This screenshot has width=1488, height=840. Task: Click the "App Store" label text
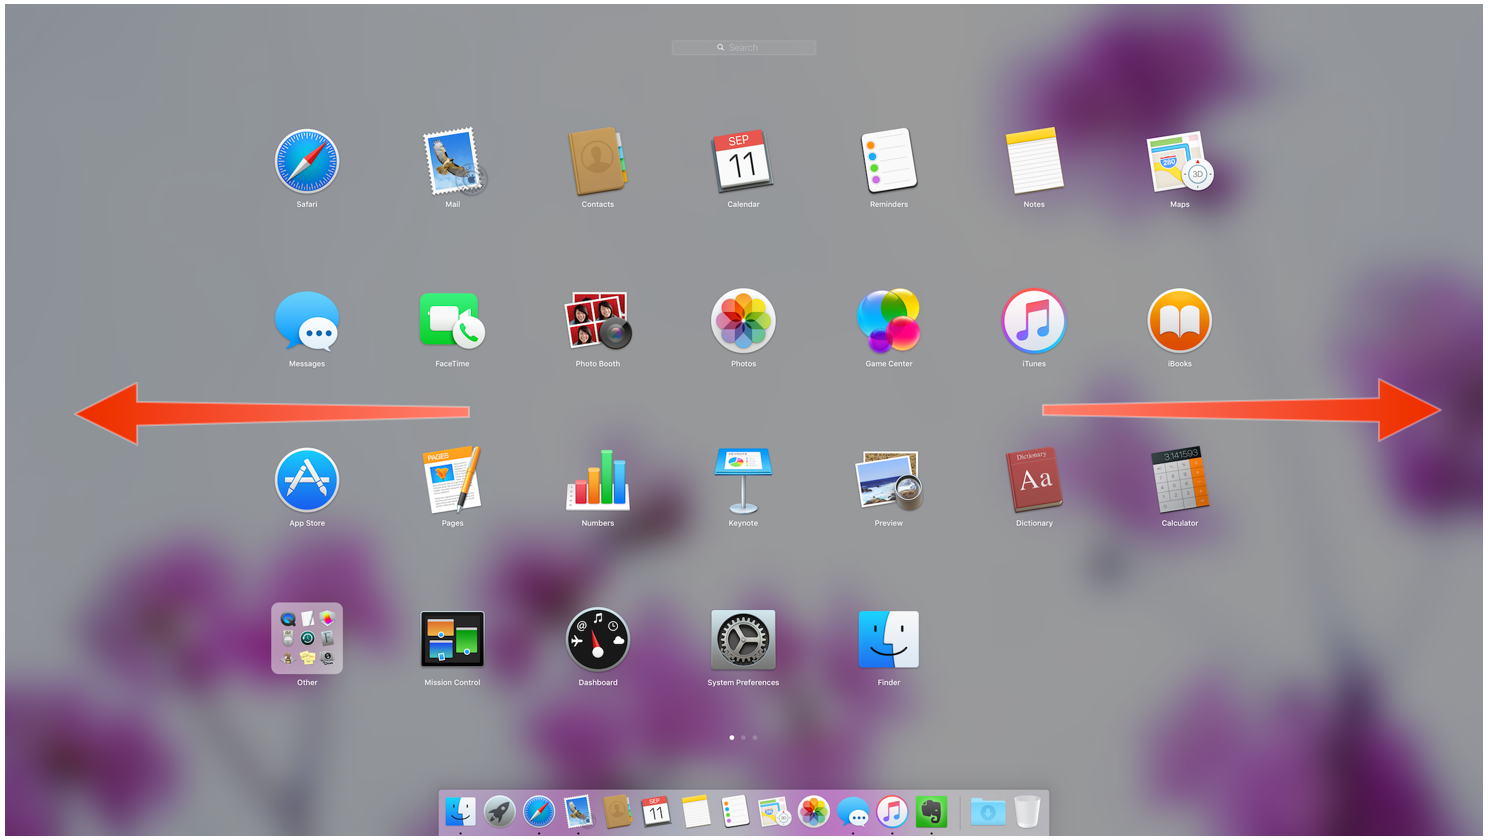click(307, 523)
